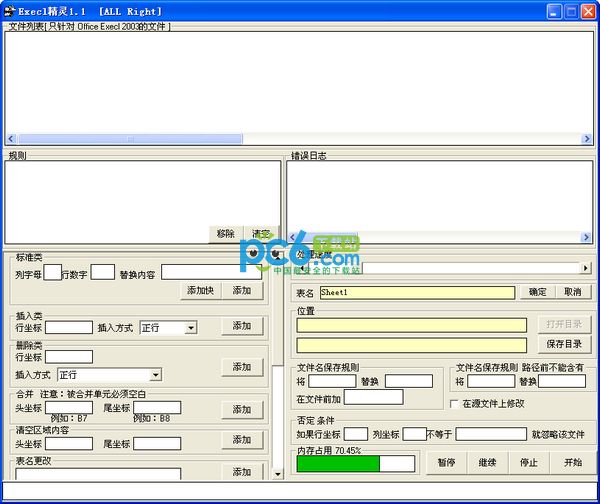Click 添加 button in 删除类 group
This screenshot has height=504, width=600.
(x=242, y=367)
